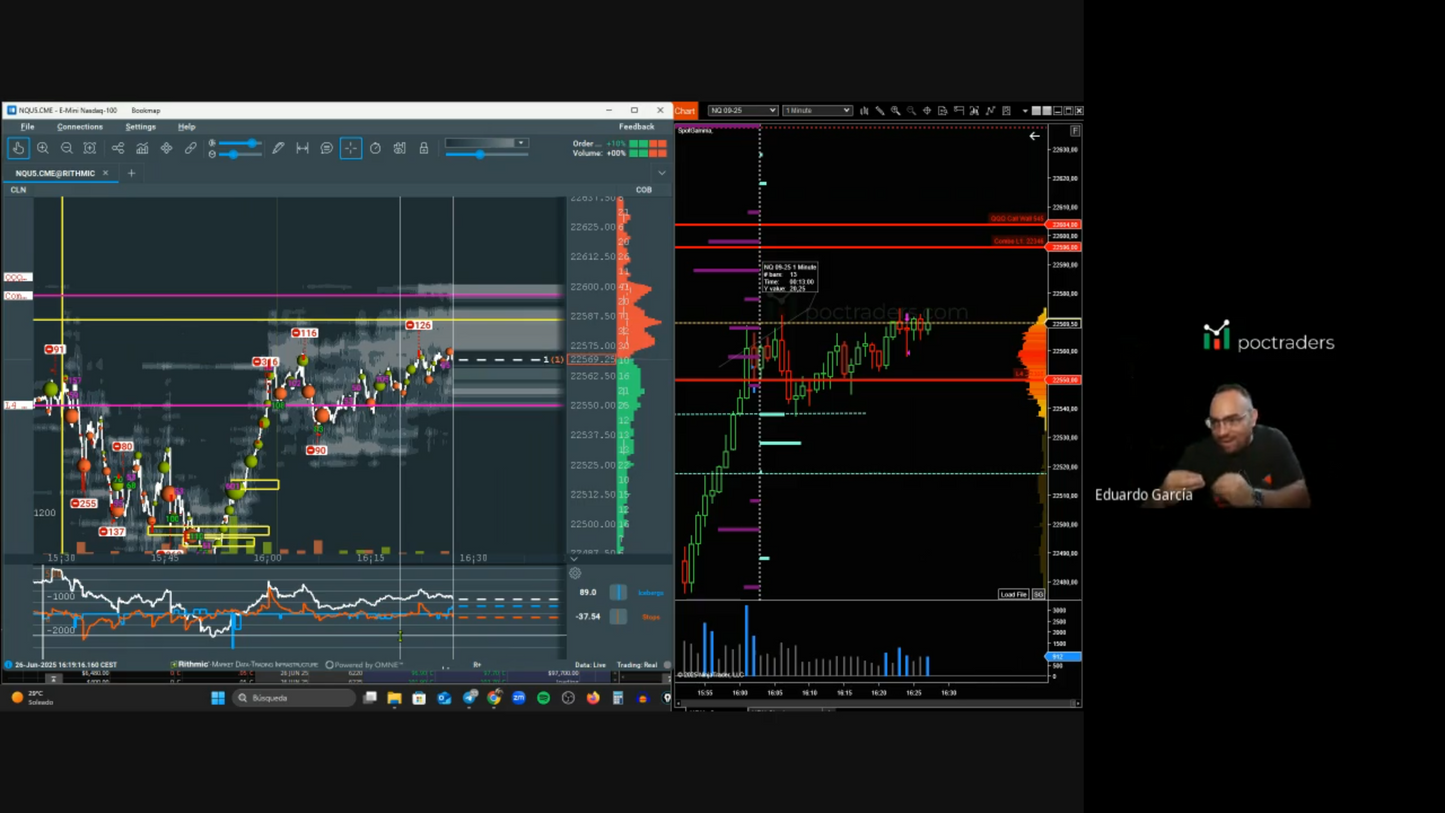The height and width of the screenshot is (813, 1445).
Task: Open the heatmap color palette dropdown in Bookmap
Action: click(521, 141)
